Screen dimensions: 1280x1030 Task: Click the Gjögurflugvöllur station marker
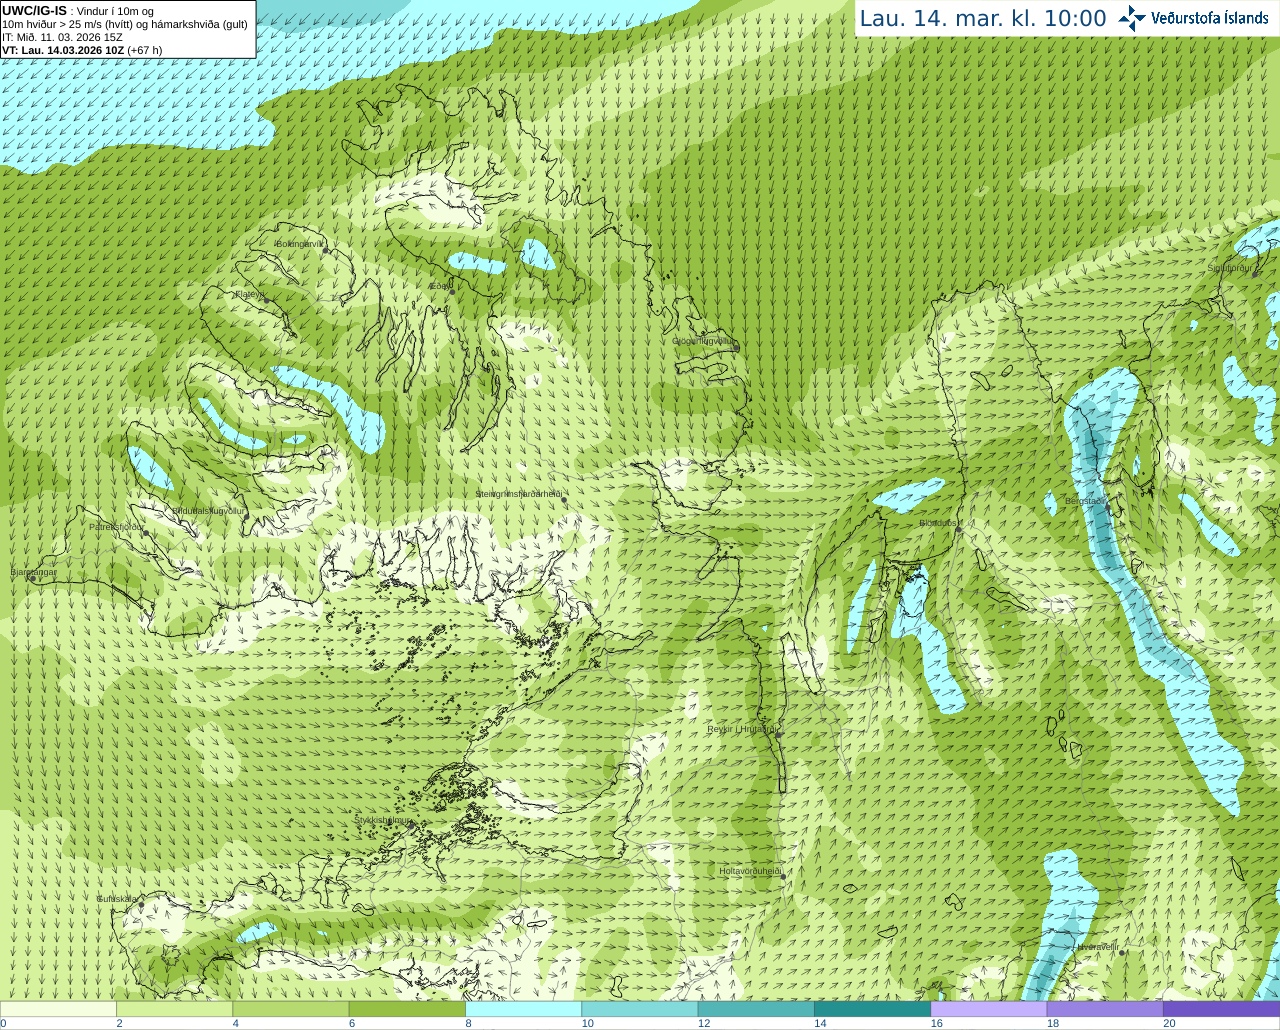[x=736, y=347]
